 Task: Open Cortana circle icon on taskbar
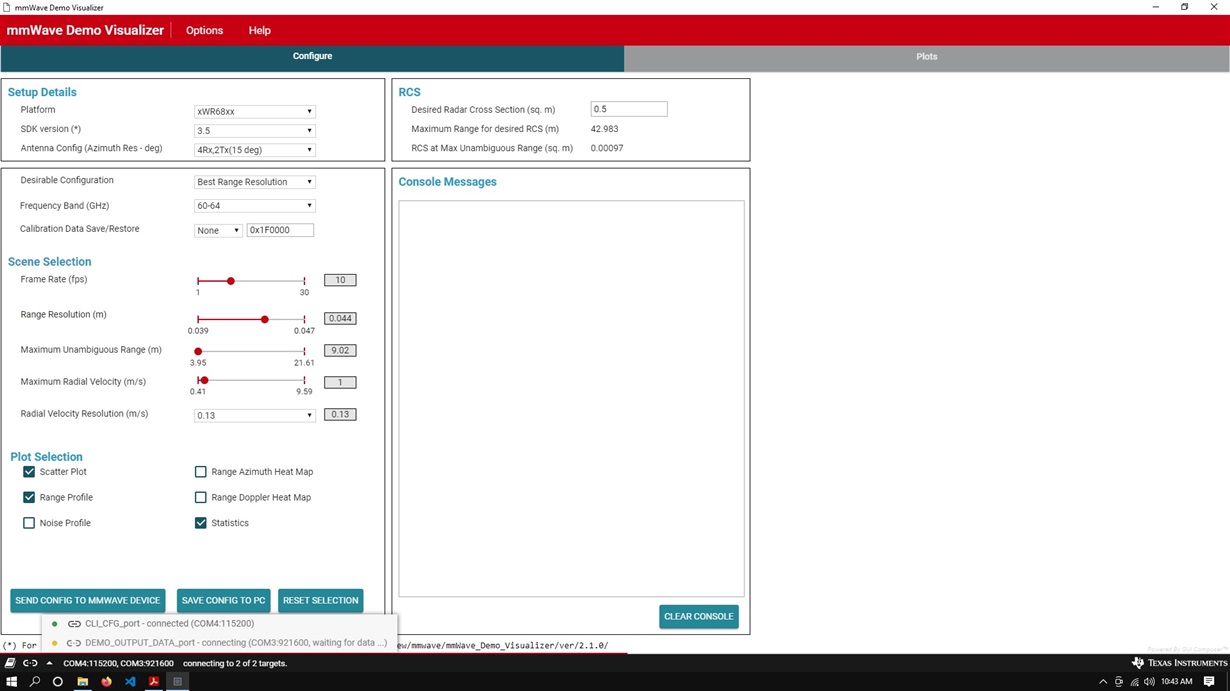58,682
